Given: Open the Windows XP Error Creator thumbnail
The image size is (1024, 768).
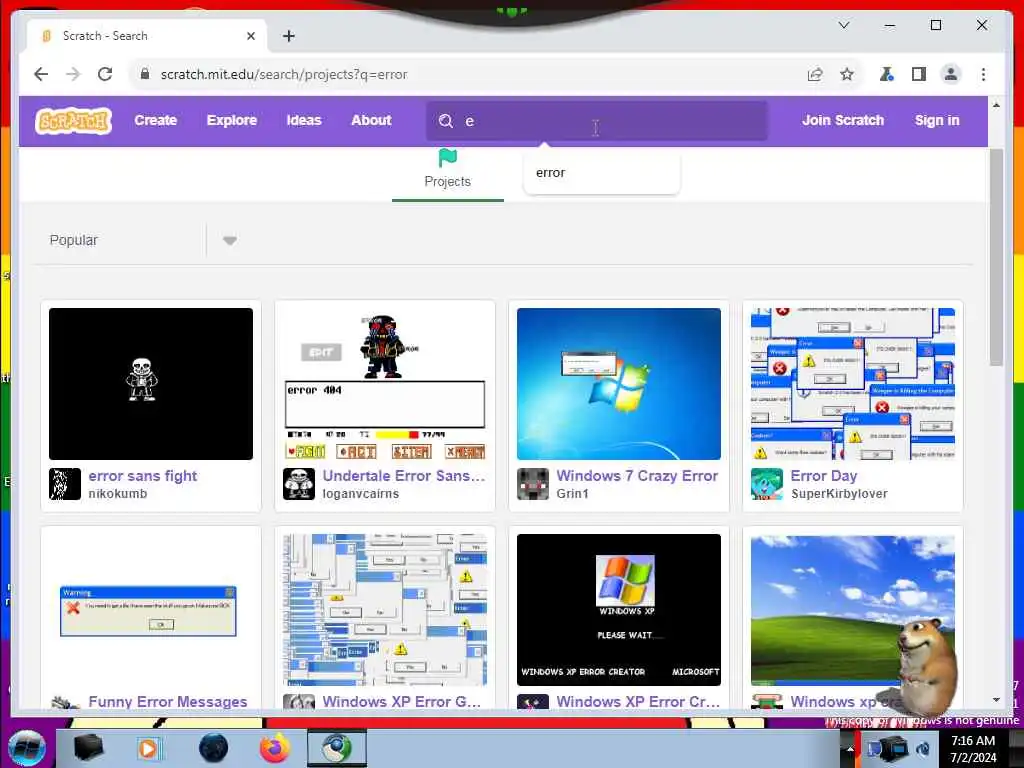Looking at the screenshot, I should (618, 610).
